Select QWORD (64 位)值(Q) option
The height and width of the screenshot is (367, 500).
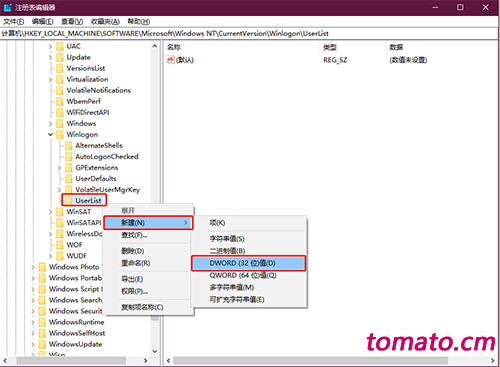coord(249,275)
